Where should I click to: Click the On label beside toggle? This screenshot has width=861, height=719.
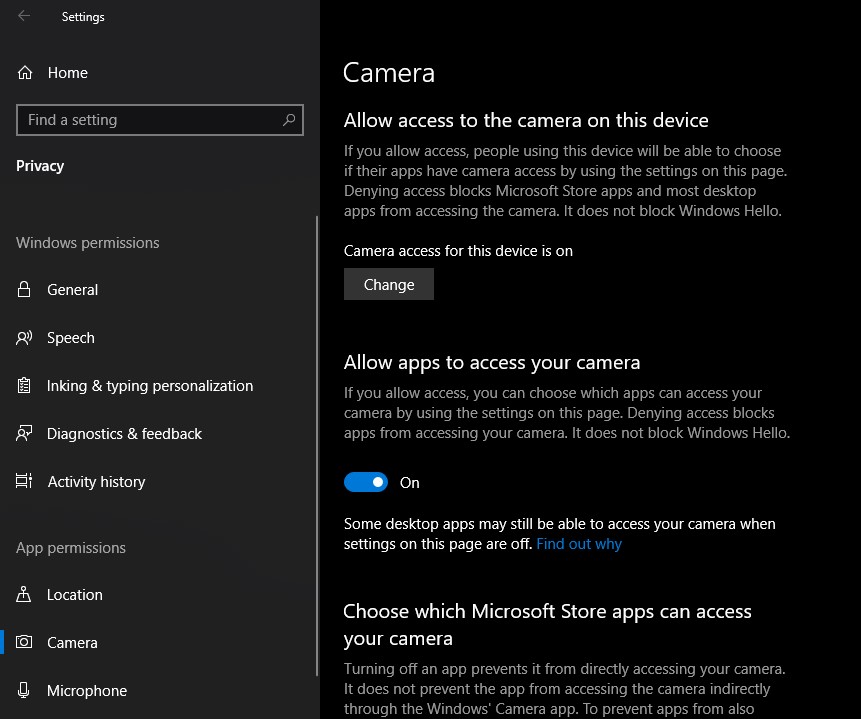tap(410, 483)
